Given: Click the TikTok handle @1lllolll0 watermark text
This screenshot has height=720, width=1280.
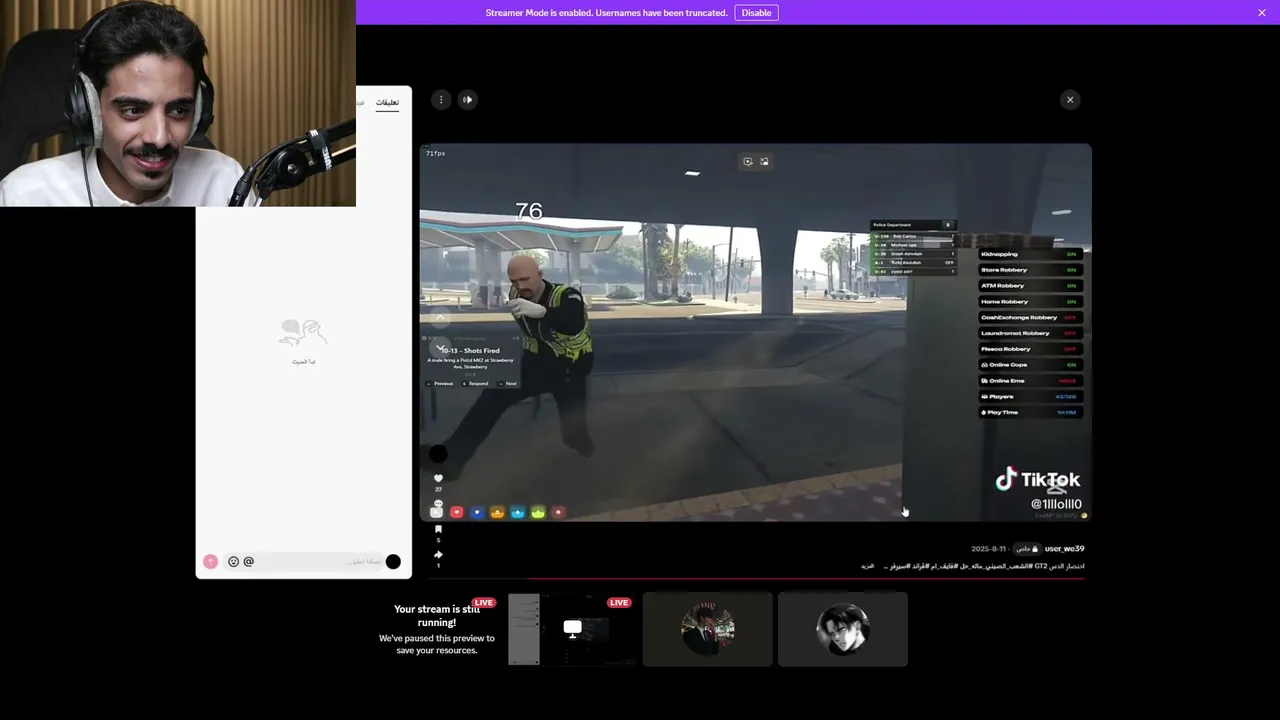Looking at the screenshot, I should pyautogui.click(x=1056, y=504).
